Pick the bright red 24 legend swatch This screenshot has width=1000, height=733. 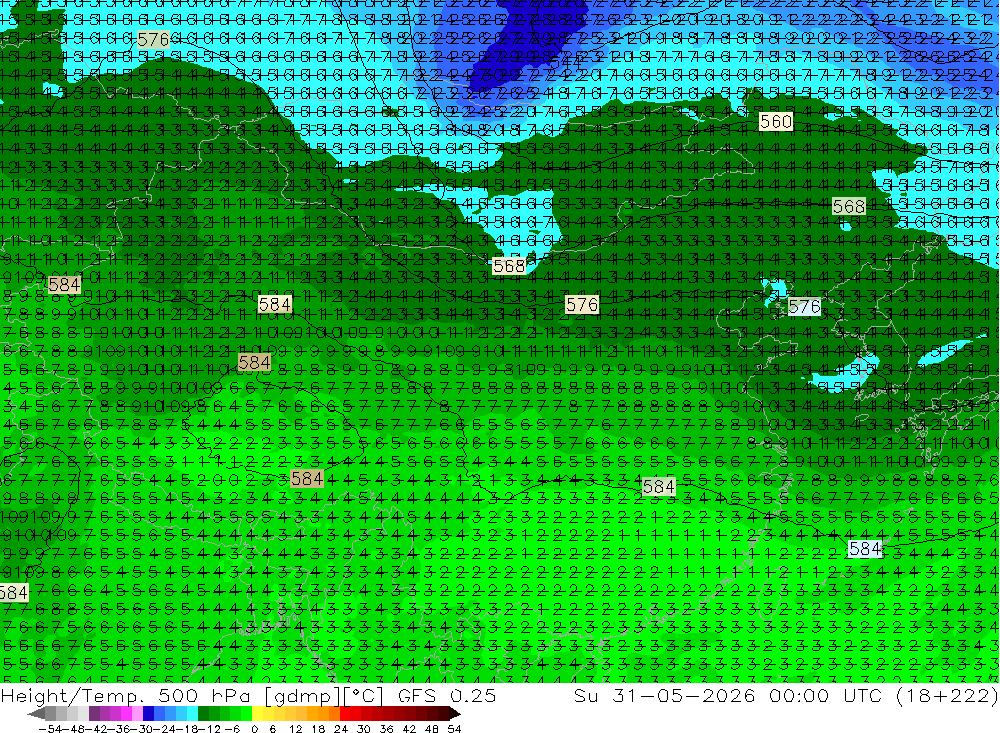pyautogui.click(x=345, y=713)
